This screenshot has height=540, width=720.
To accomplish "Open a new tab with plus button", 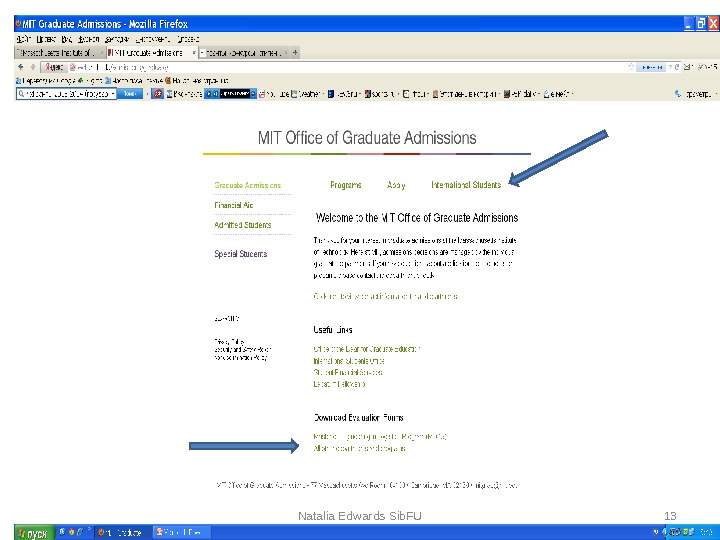I will (295, 53).
